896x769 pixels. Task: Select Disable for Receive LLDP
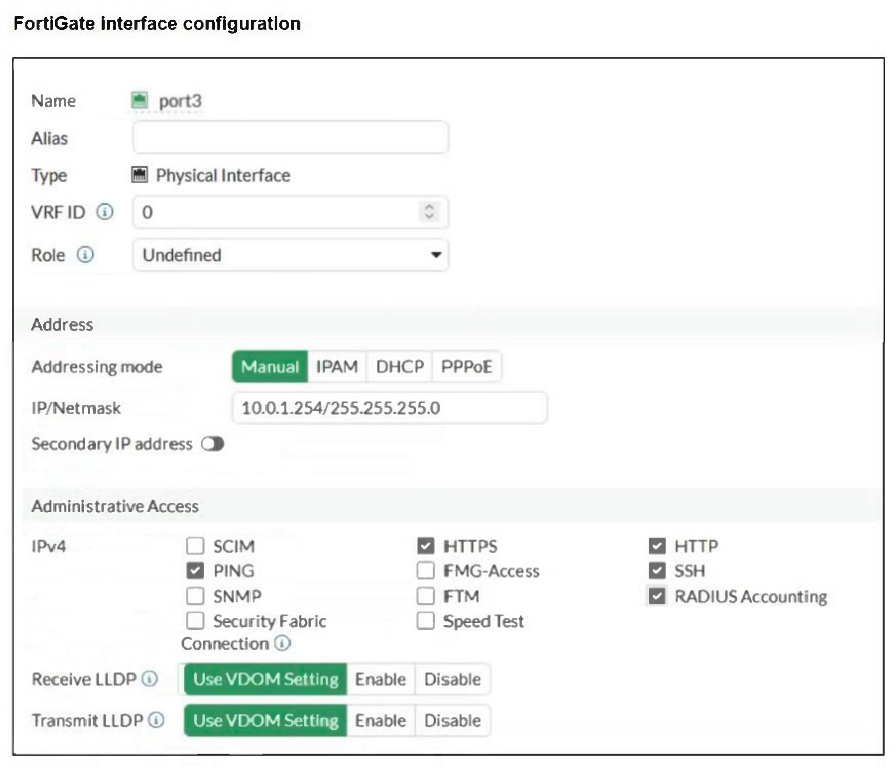453,679
